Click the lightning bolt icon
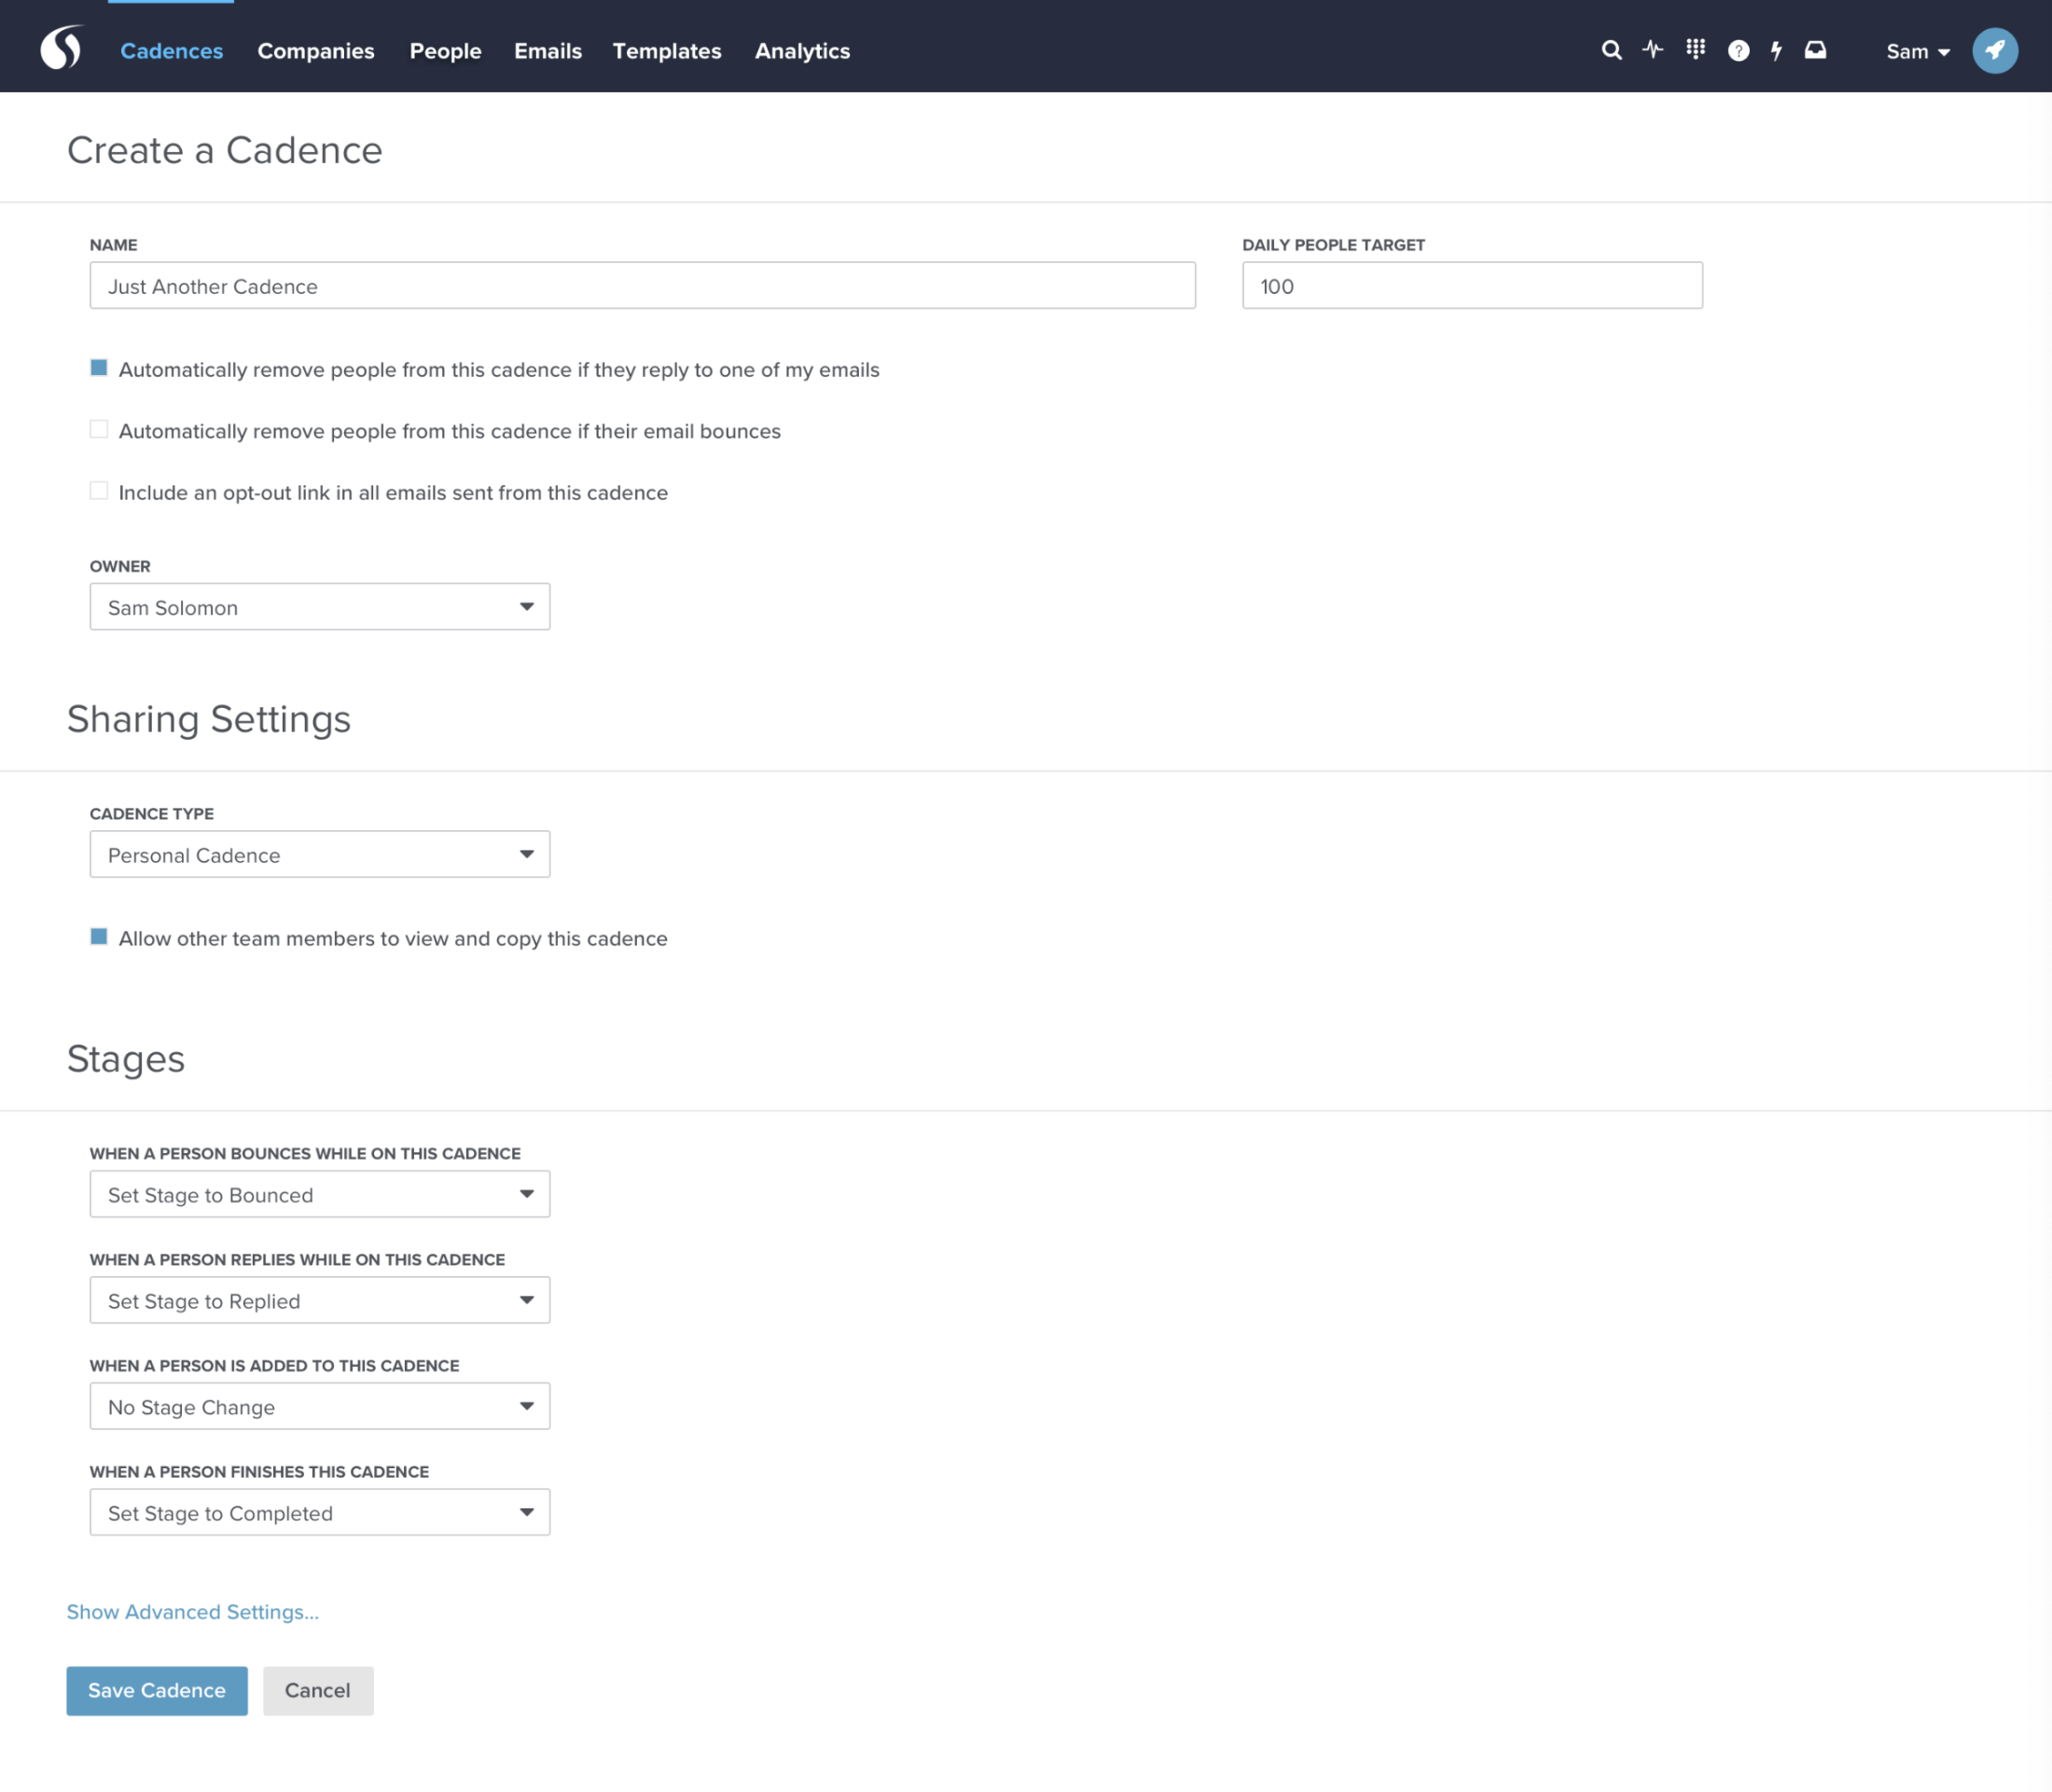This screenshot has height=1792, width=2052. tap(1776, 51)
